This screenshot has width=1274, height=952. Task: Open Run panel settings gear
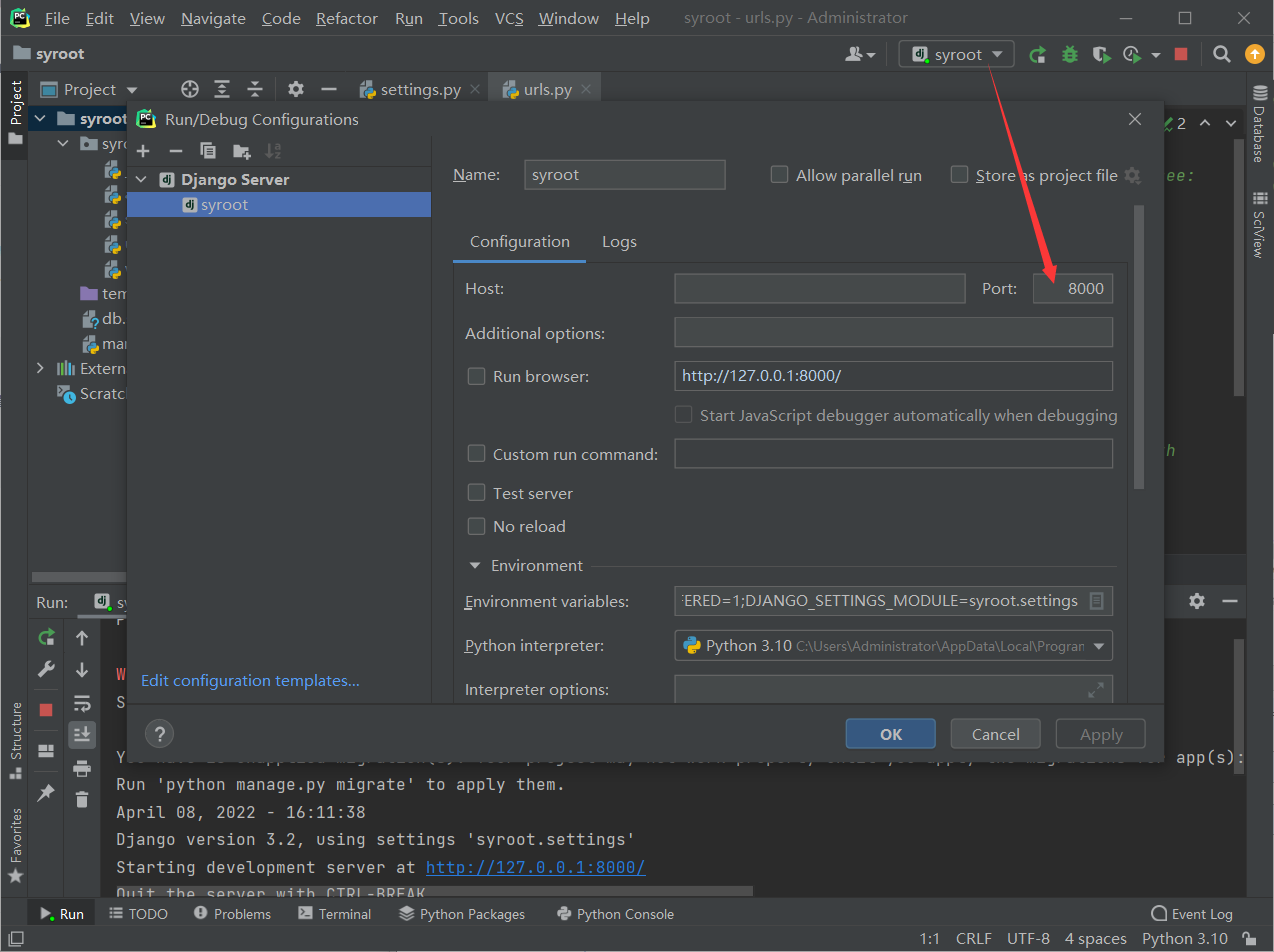click(1197, 601)
